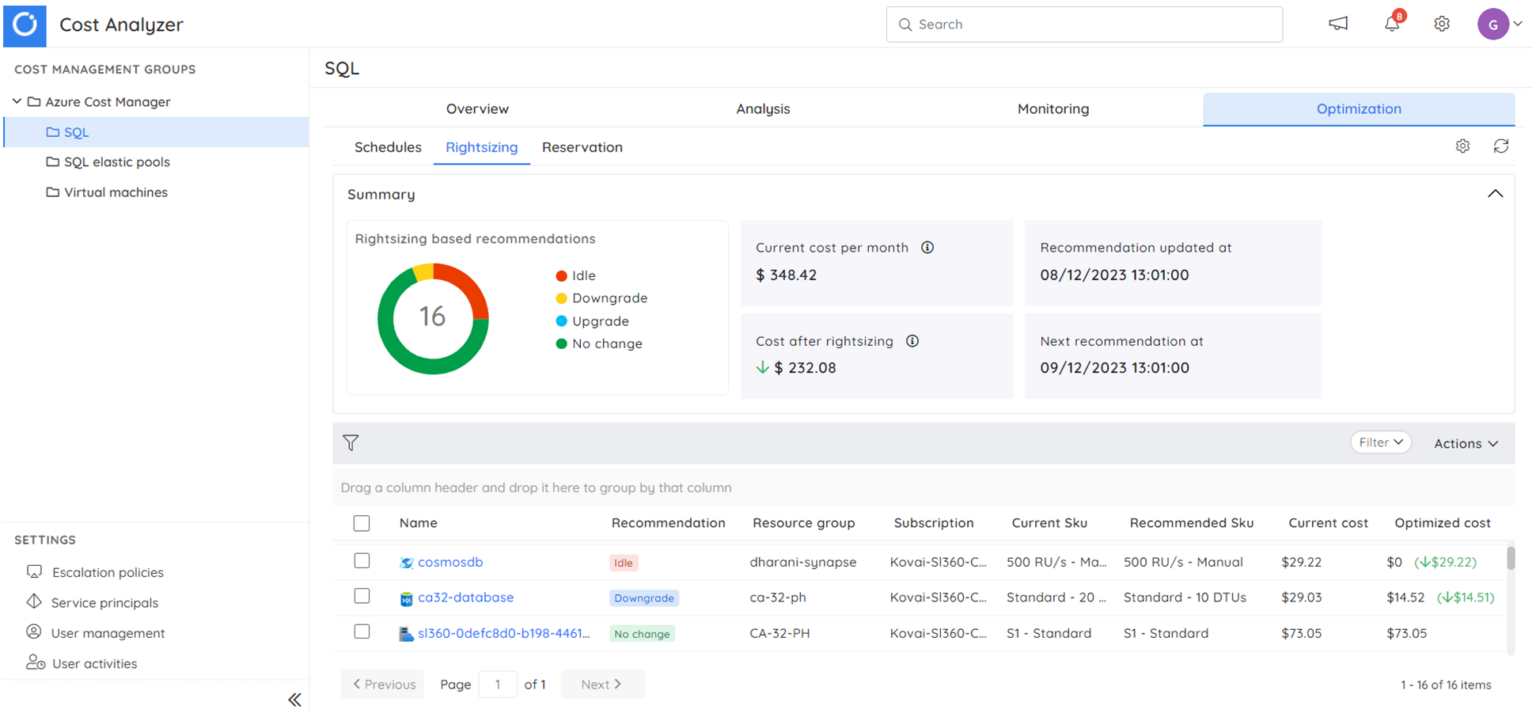Collapse the Azure Cost Manager tree
The image size is (1536, 717).
tap(16, 101)
